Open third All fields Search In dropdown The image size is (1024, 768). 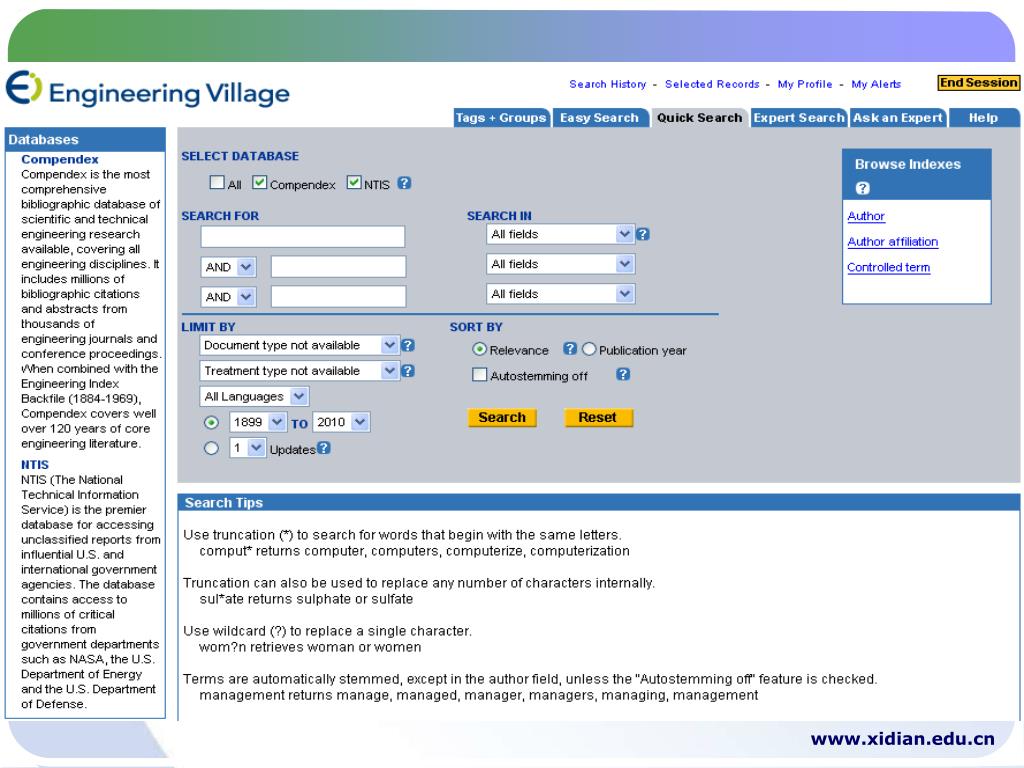(x=560, y=295)
